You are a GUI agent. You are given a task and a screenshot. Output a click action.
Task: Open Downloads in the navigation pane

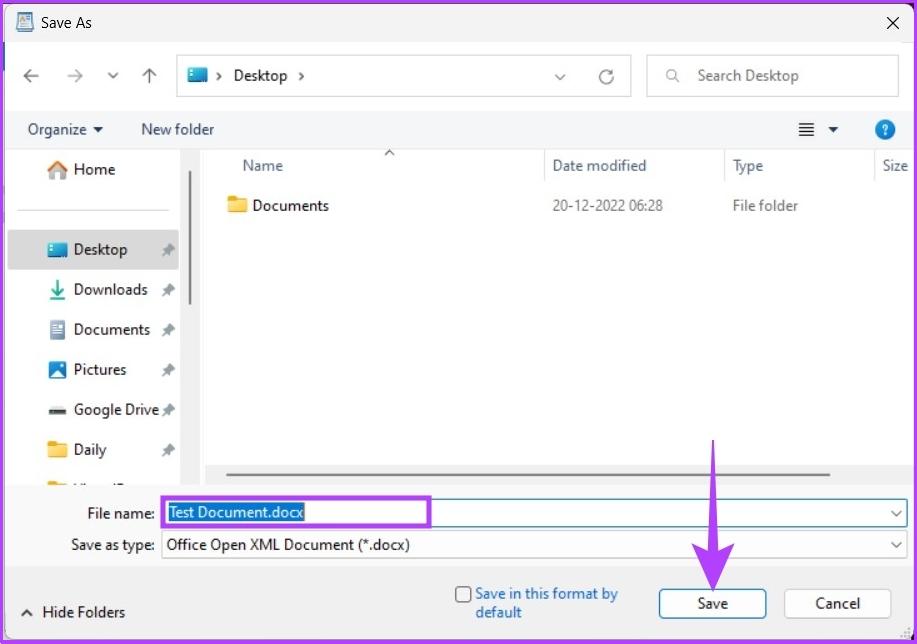[98, 290]
